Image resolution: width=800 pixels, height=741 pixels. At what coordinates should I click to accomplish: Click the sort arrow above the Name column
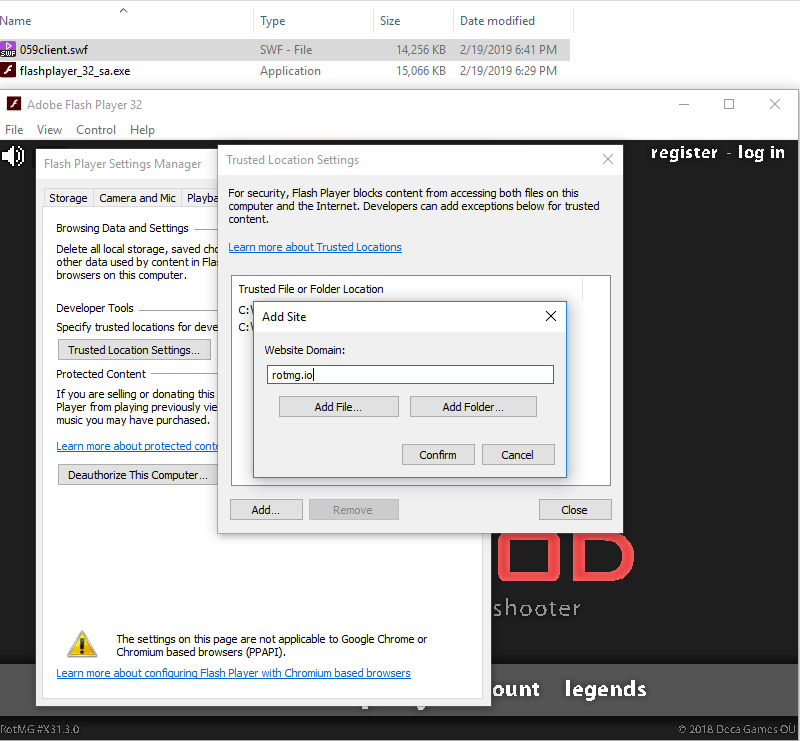tap(123, 10)
